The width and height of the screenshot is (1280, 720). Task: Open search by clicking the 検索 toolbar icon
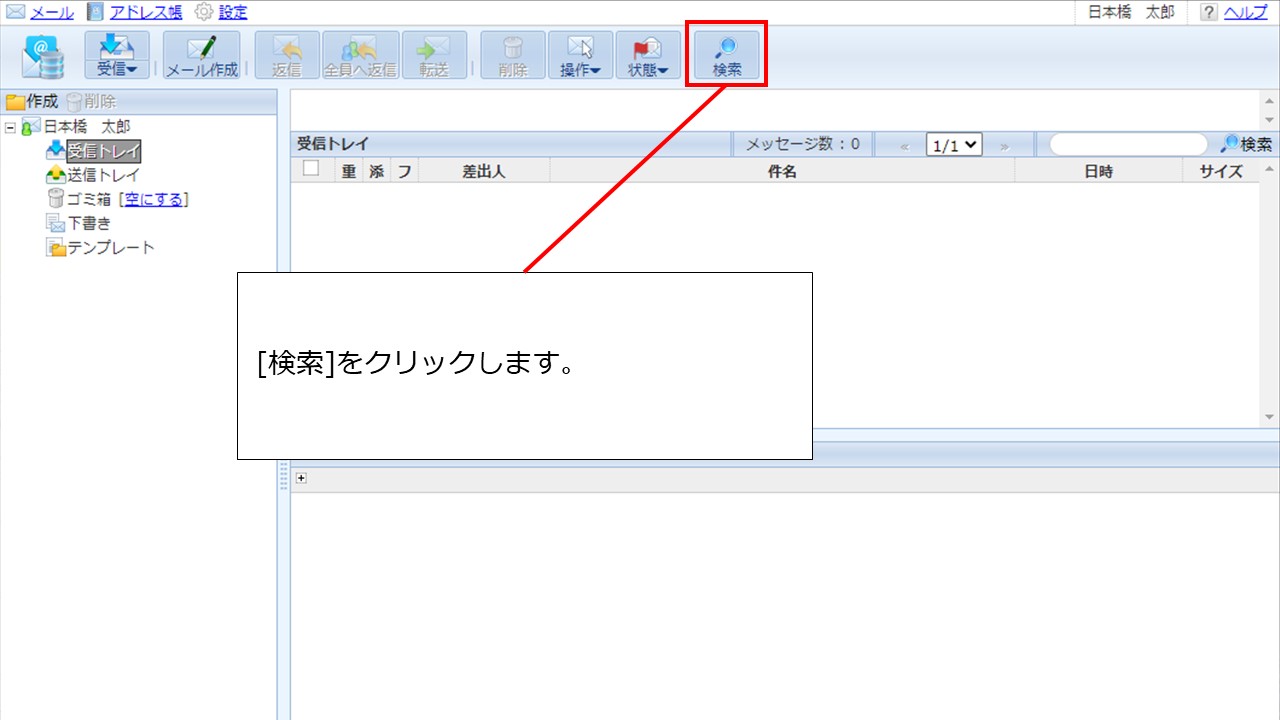coord(726,54)
